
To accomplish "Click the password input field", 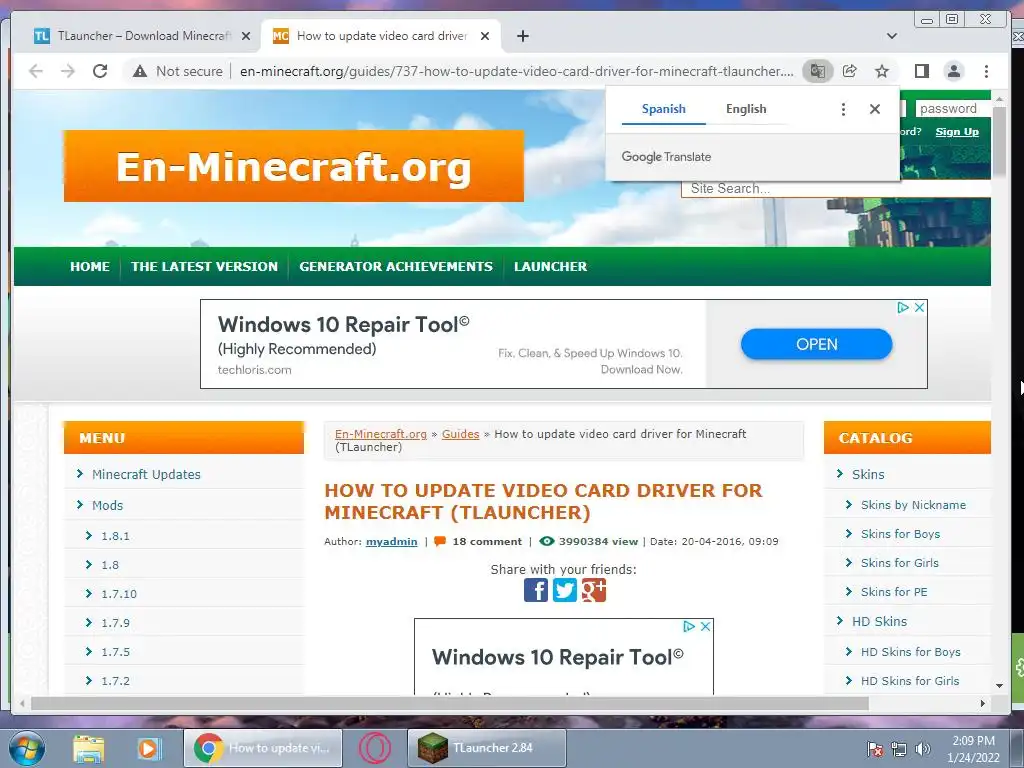I will [952, 108].
